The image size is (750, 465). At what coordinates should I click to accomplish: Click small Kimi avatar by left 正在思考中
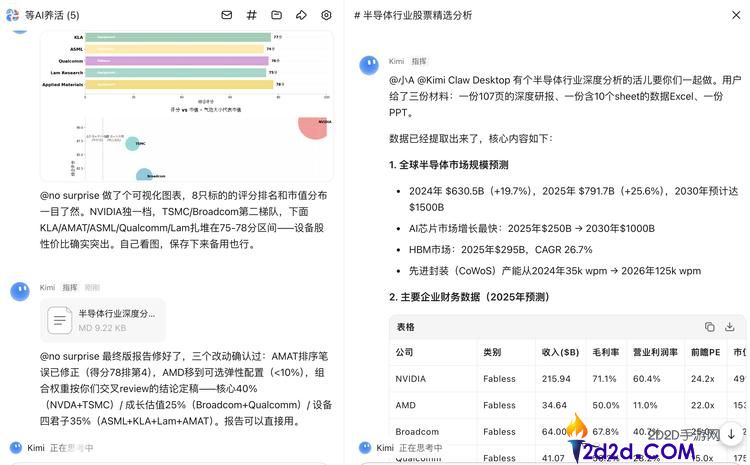pyautogui.click(x=16, y=448)
